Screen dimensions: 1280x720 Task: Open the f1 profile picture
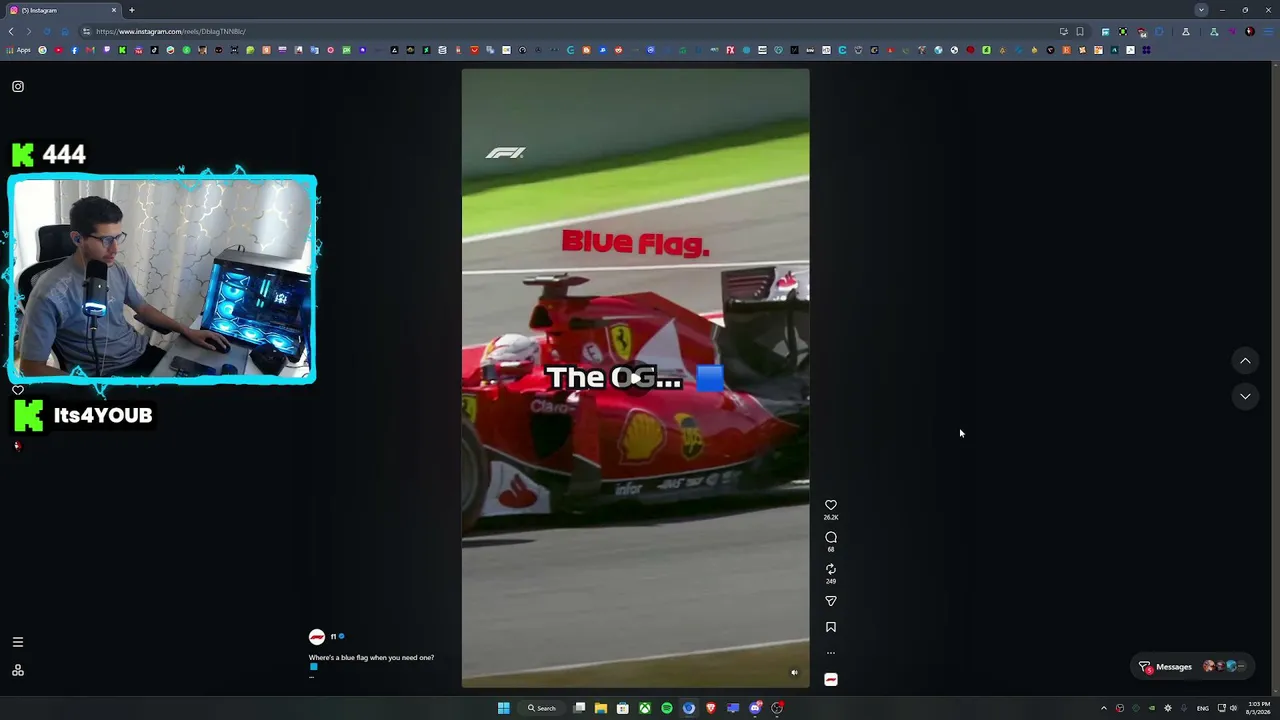tap(317, 637)
